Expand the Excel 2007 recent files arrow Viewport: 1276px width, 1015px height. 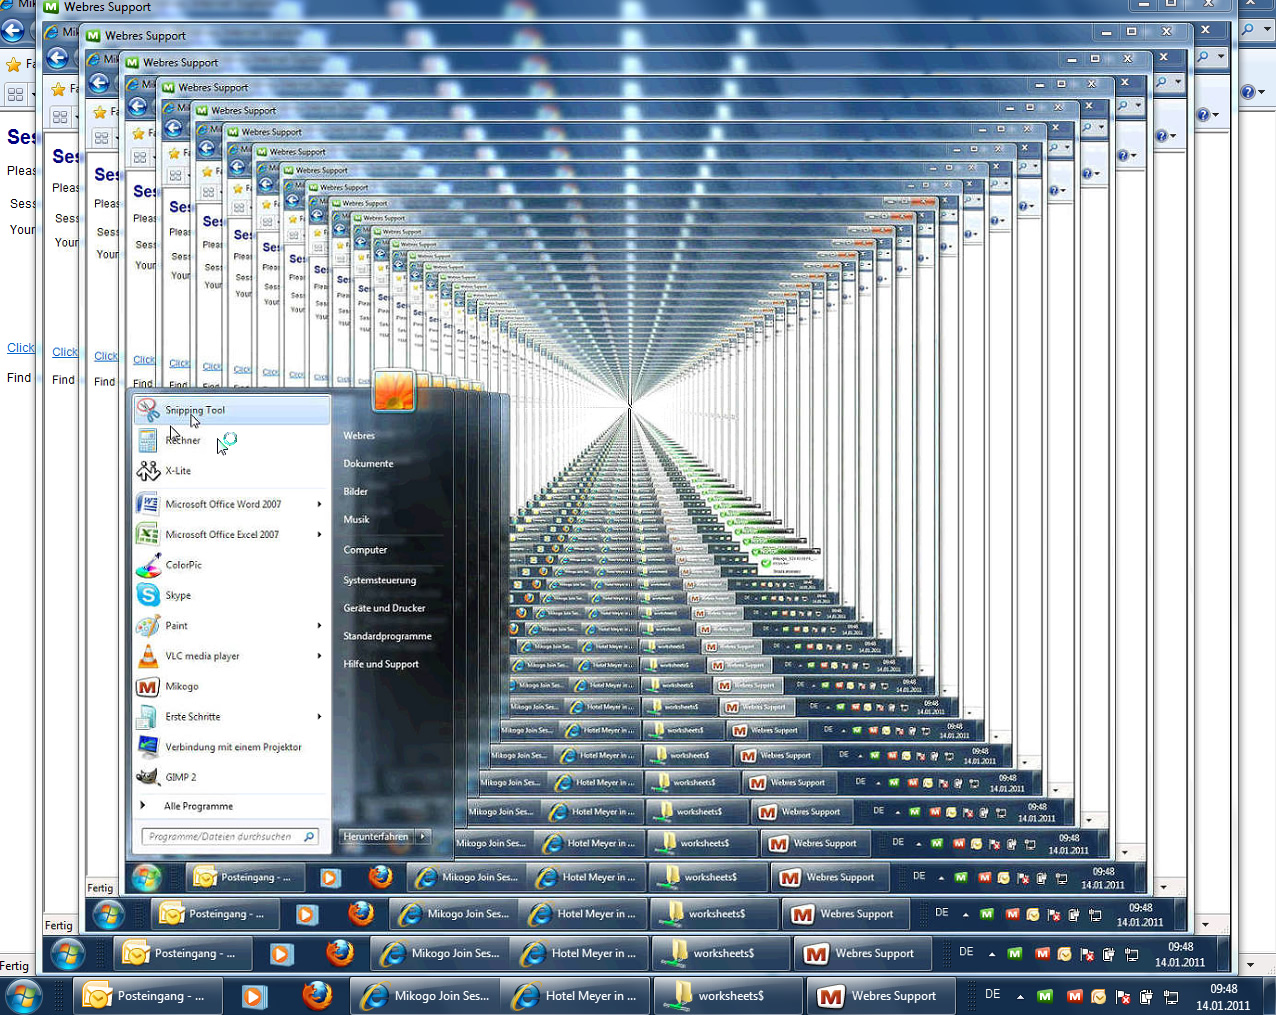[x=319, y=534]
